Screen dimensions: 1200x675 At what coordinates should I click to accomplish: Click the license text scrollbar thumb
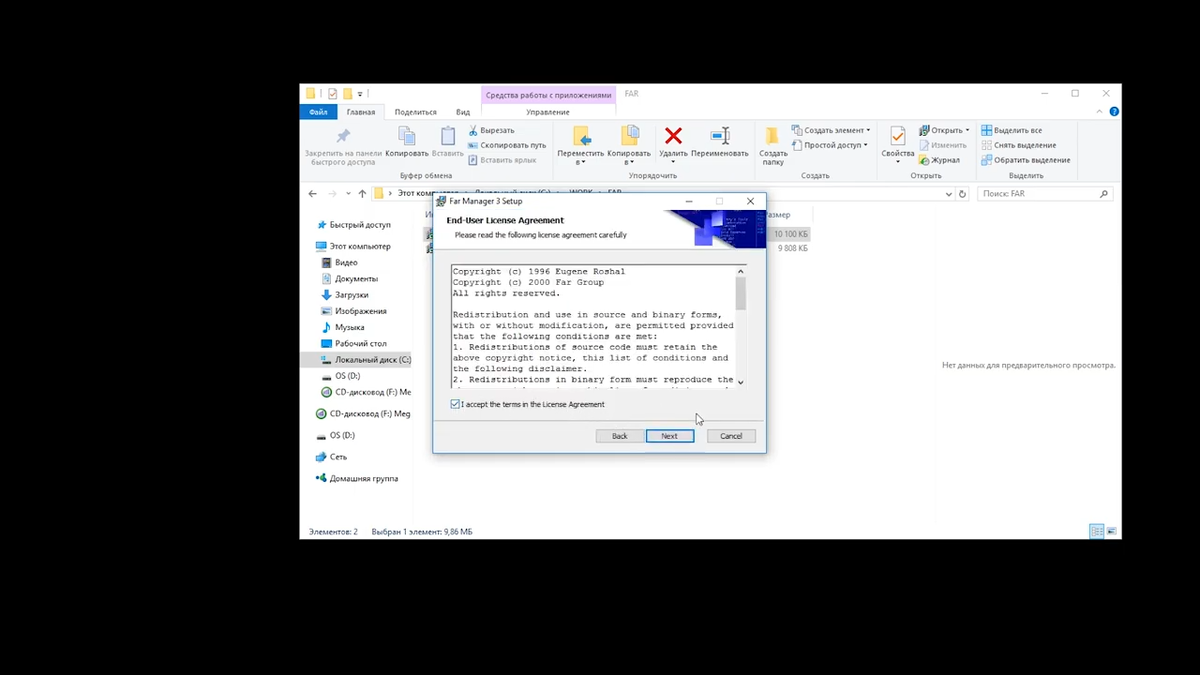pos(741,293)
